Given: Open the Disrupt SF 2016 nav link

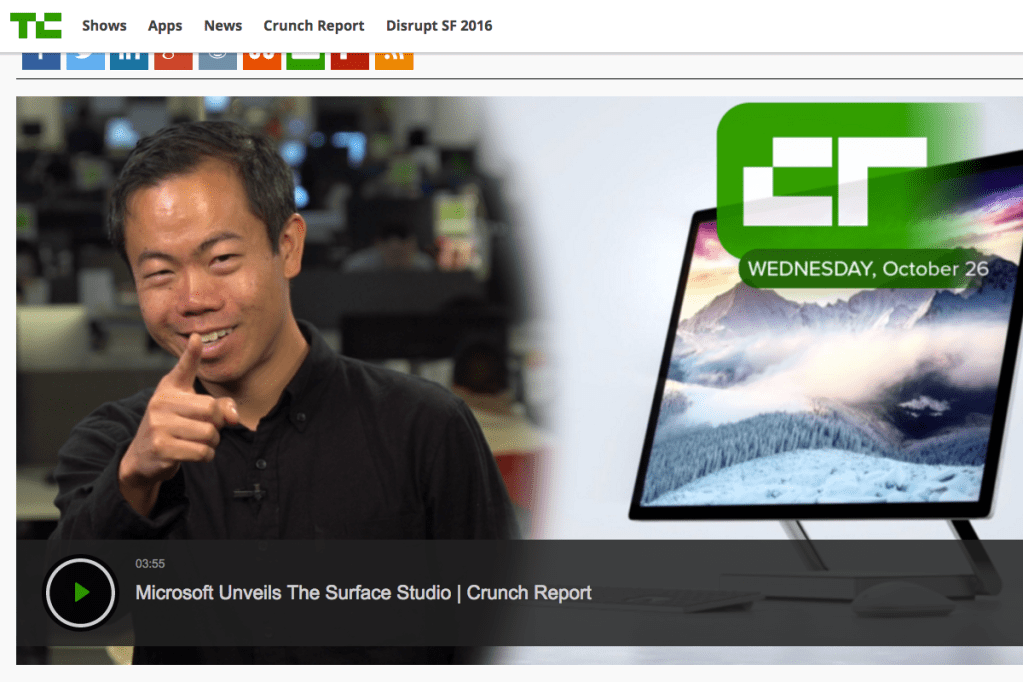Looking at the screenshot, I should (439, 25).
